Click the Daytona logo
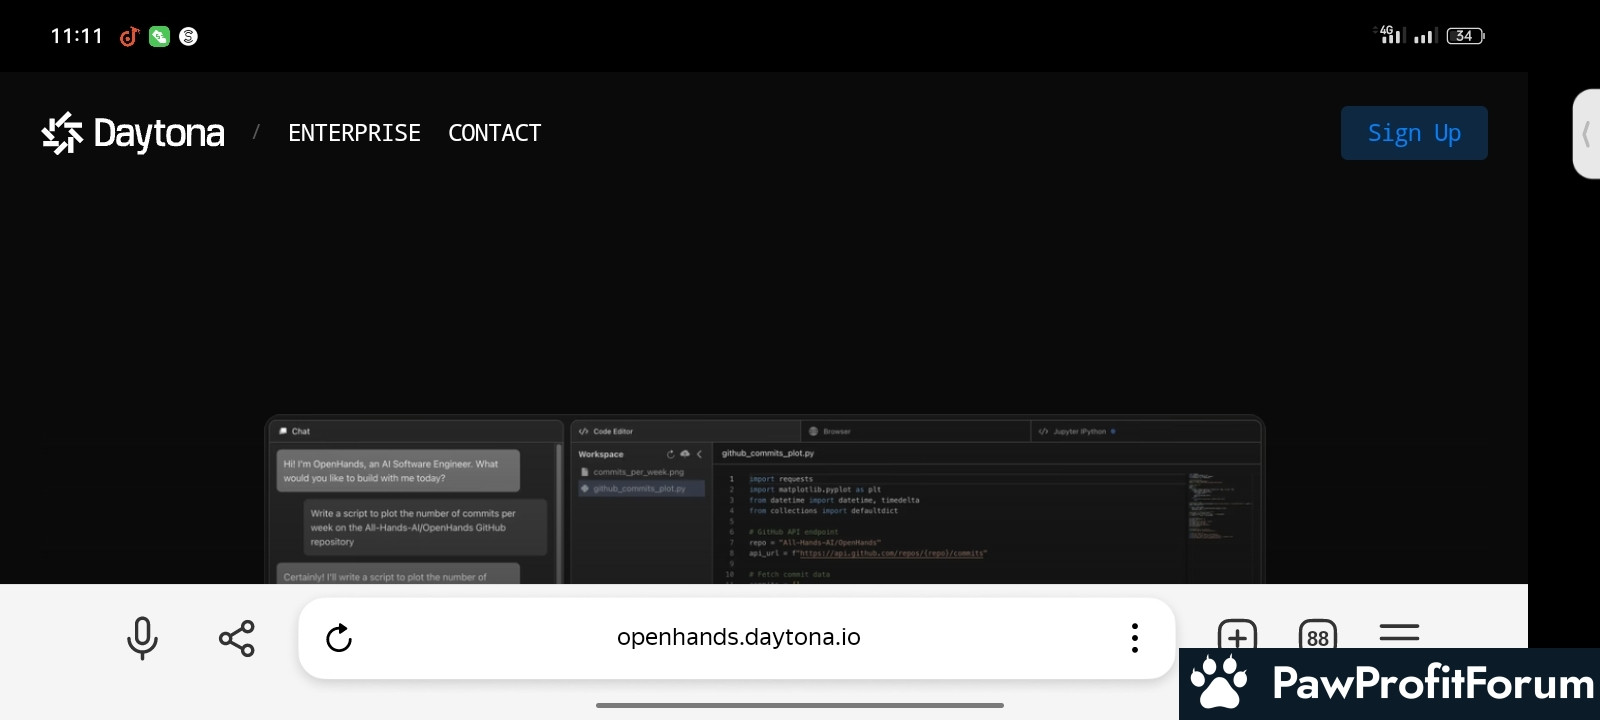Viewport: 1600px width, 720px height. pyautogui.click(x=133, y=133)
